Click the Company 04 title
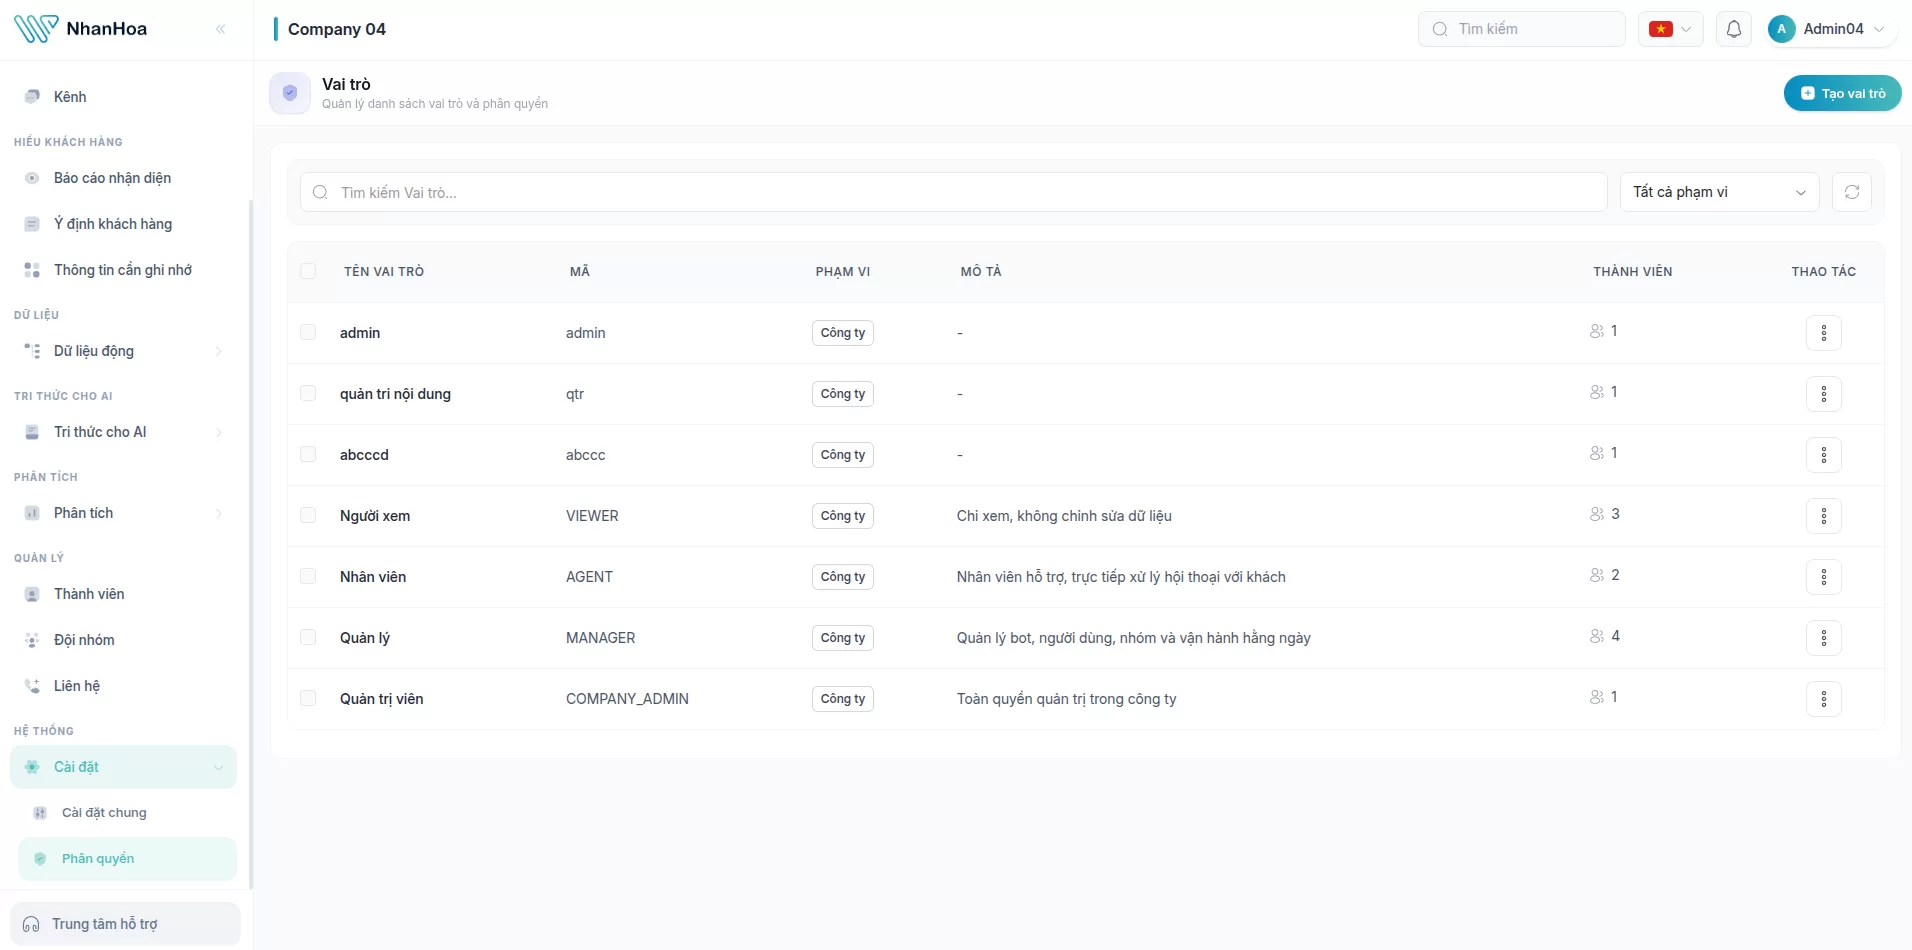 click(337, 29)
